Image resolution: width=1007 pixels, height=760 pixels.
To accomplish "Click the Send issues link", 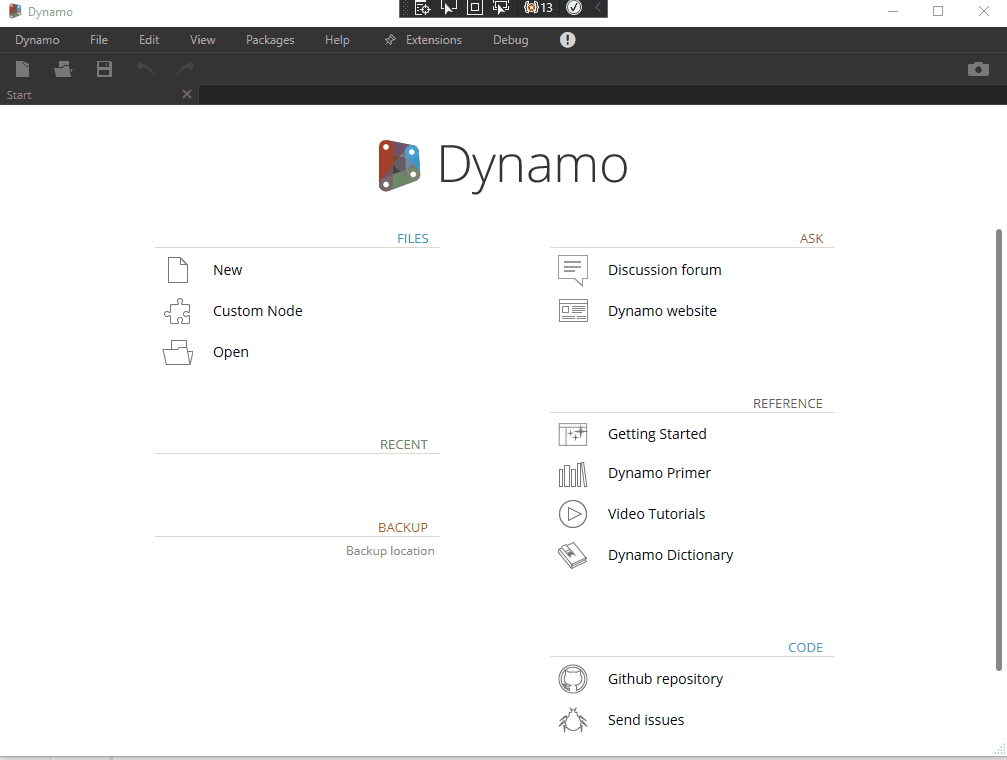I will [x=646, y=720].
